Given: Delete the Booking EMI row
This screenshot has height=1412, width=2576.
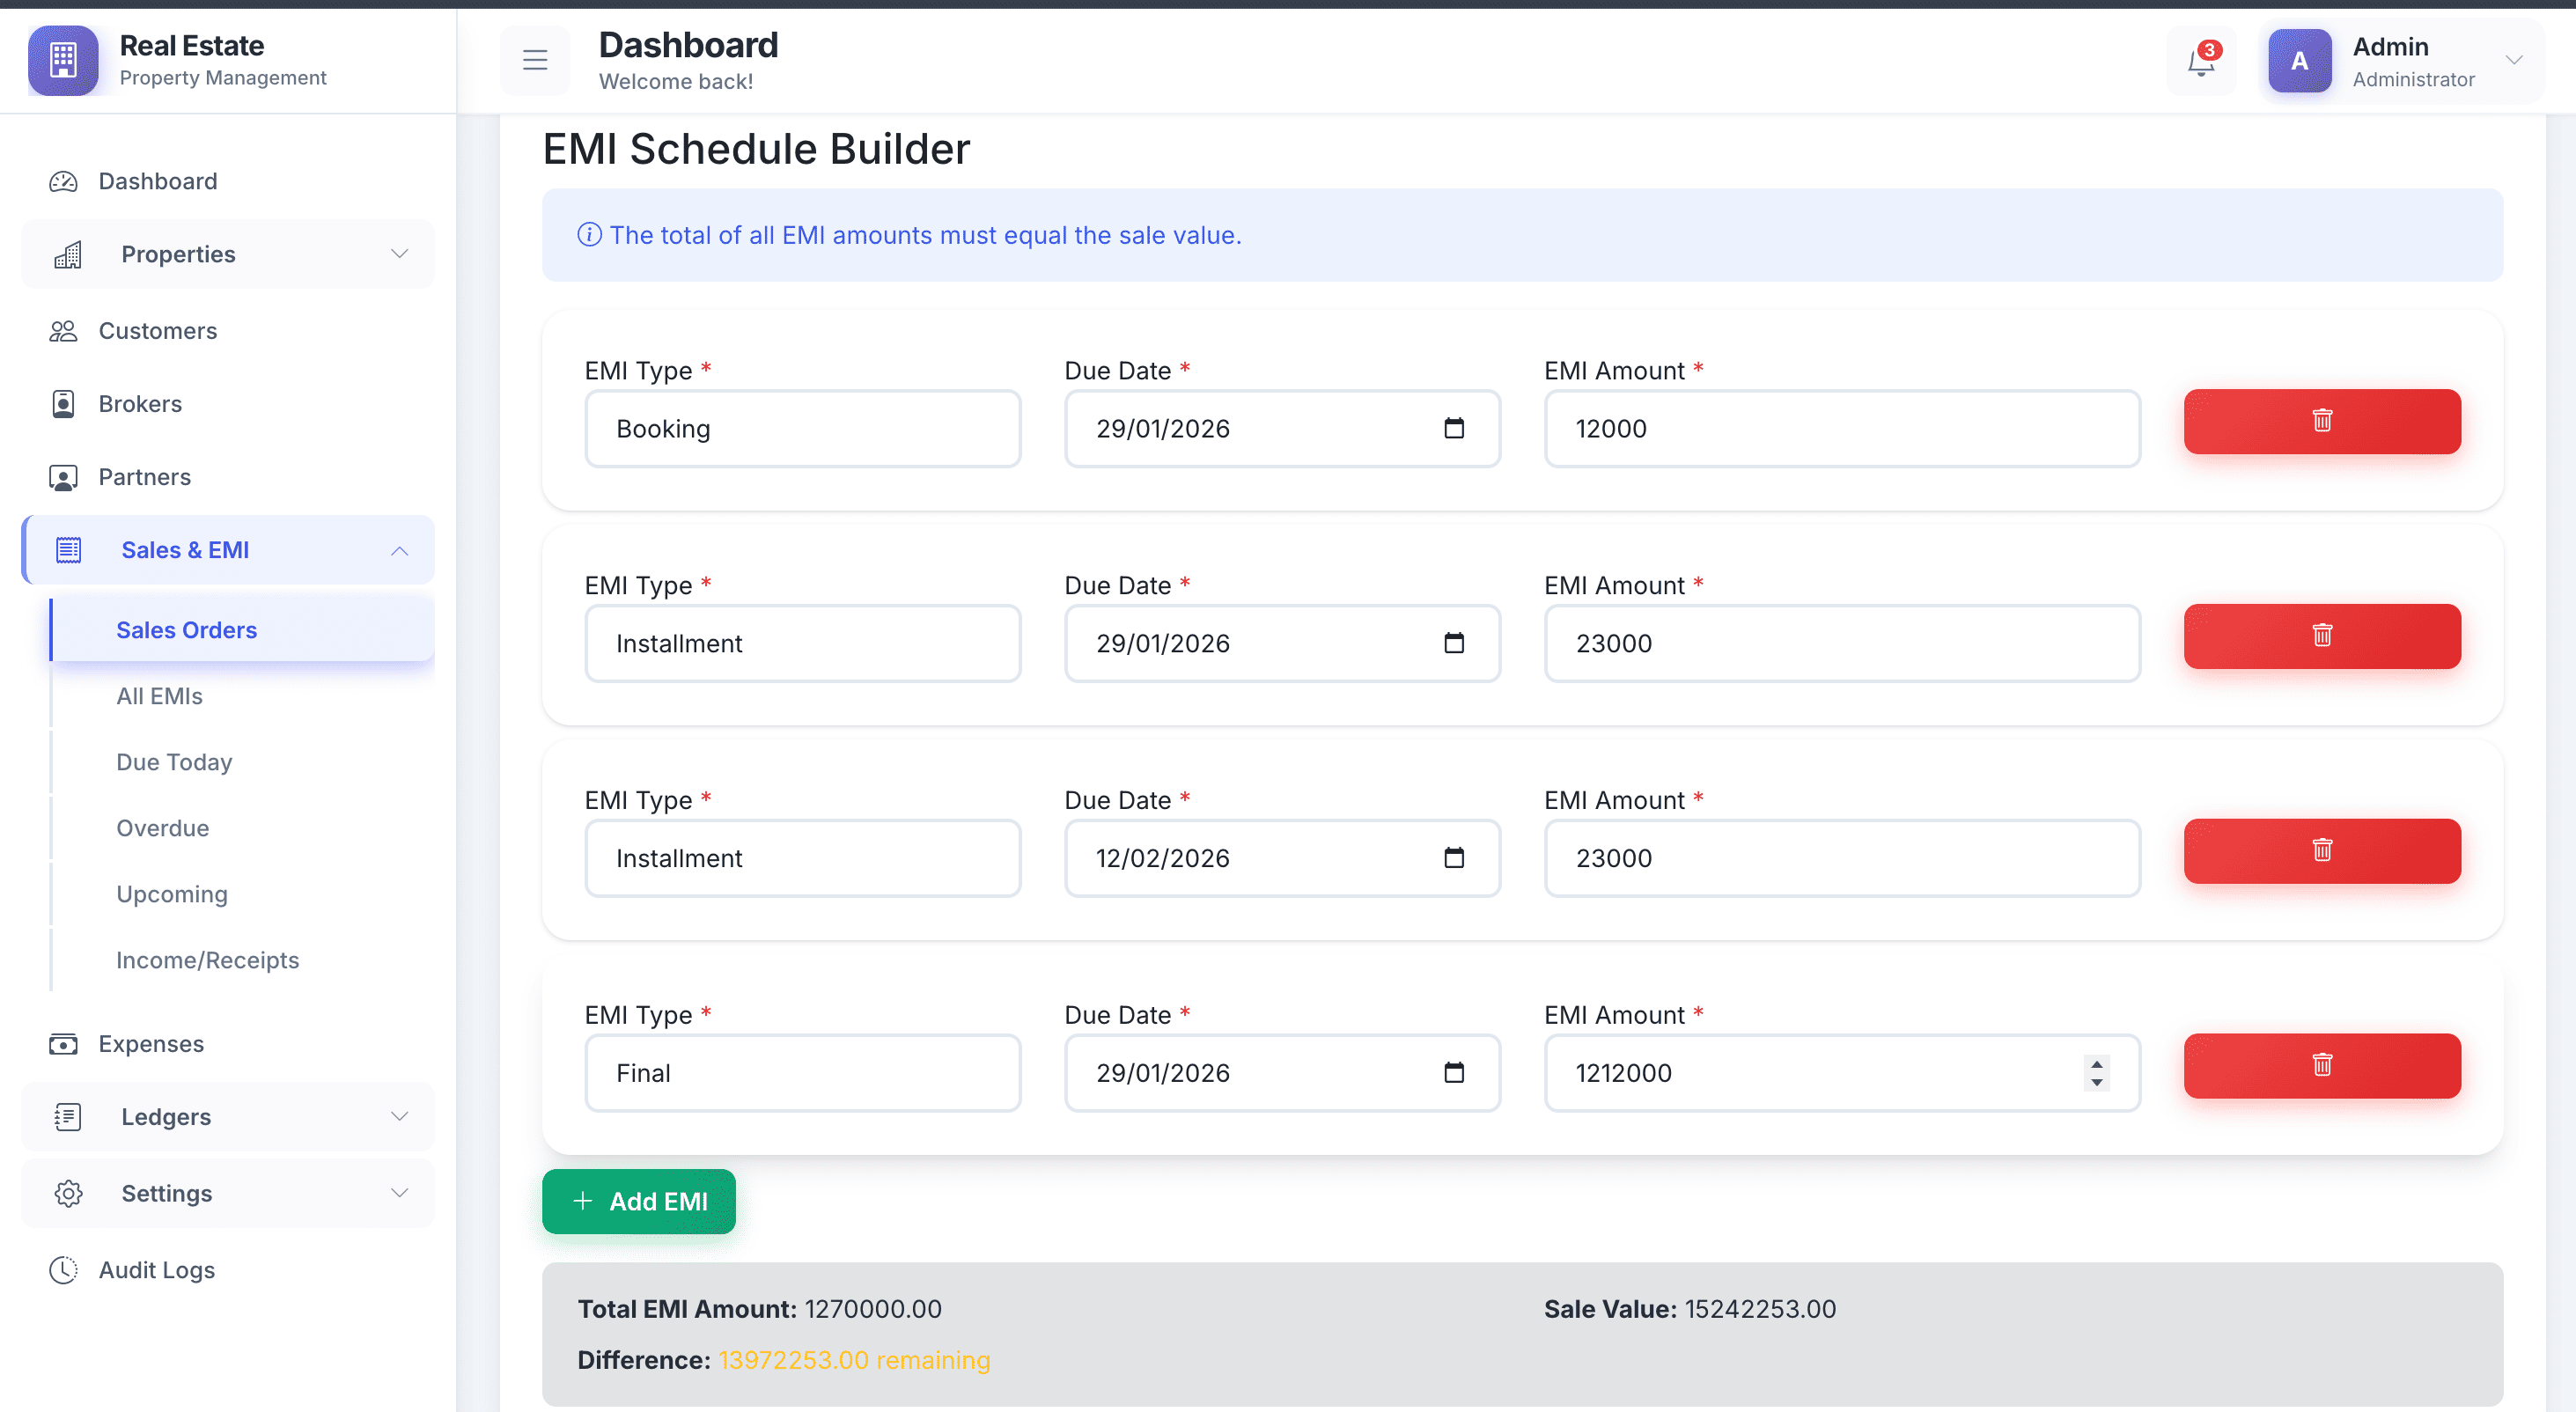Looking at the screenshot, I should point(2321,421).
